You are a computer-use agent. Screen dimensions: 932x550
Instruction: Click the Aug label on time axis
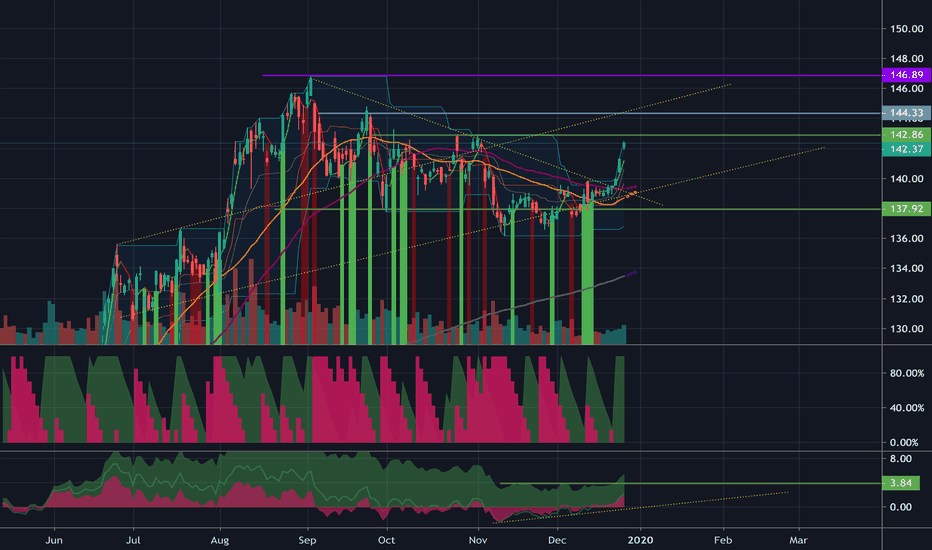[220, 540]
